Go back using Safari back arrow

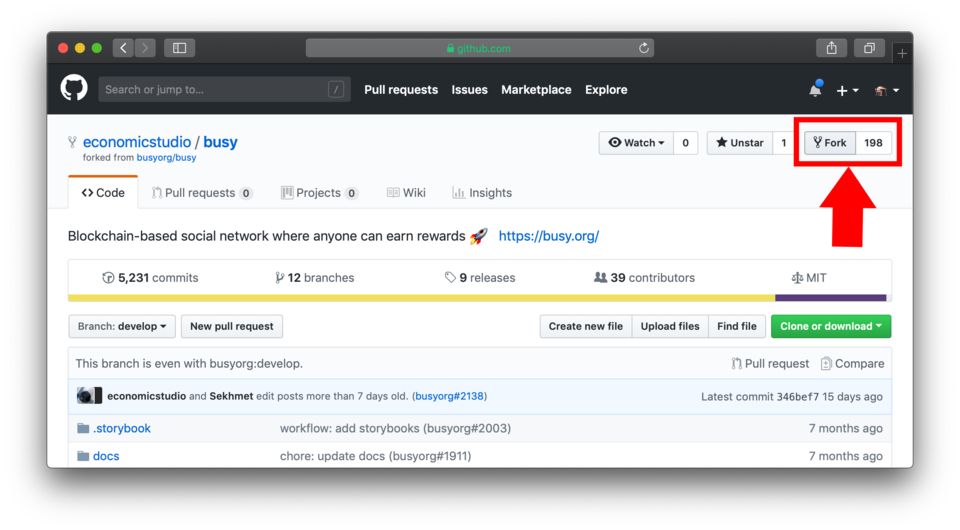pyautogui.click(x=123, y=48)
